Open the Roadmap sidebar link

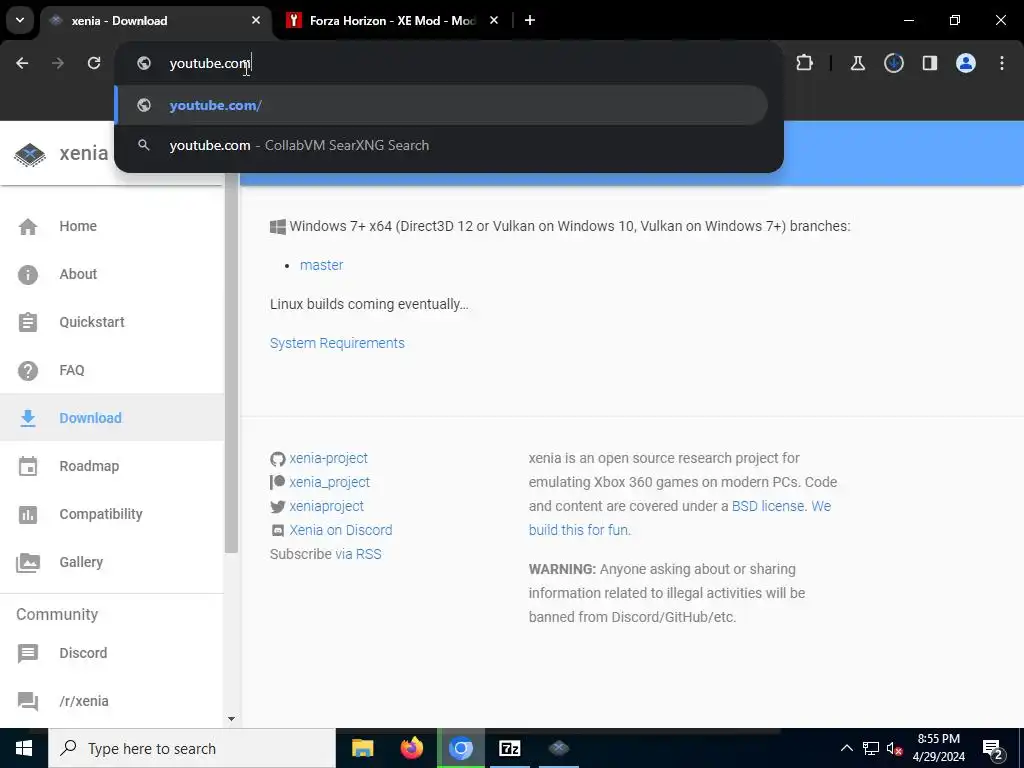89,466
